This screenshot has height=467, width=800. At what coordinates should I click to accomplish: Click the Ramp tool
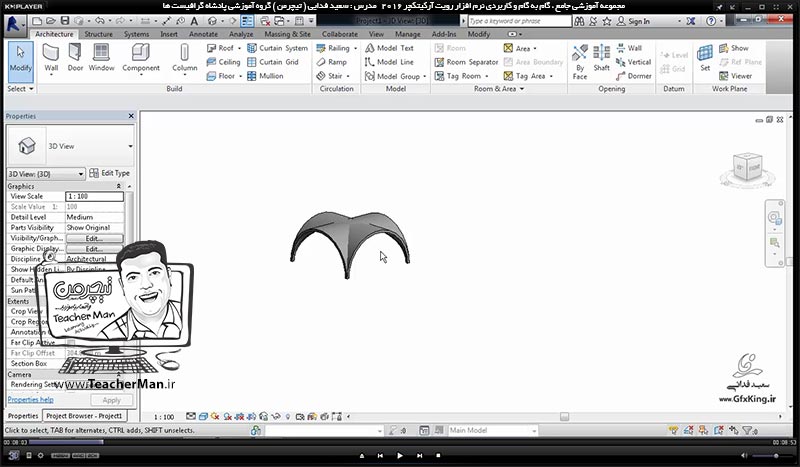point(332,62)
